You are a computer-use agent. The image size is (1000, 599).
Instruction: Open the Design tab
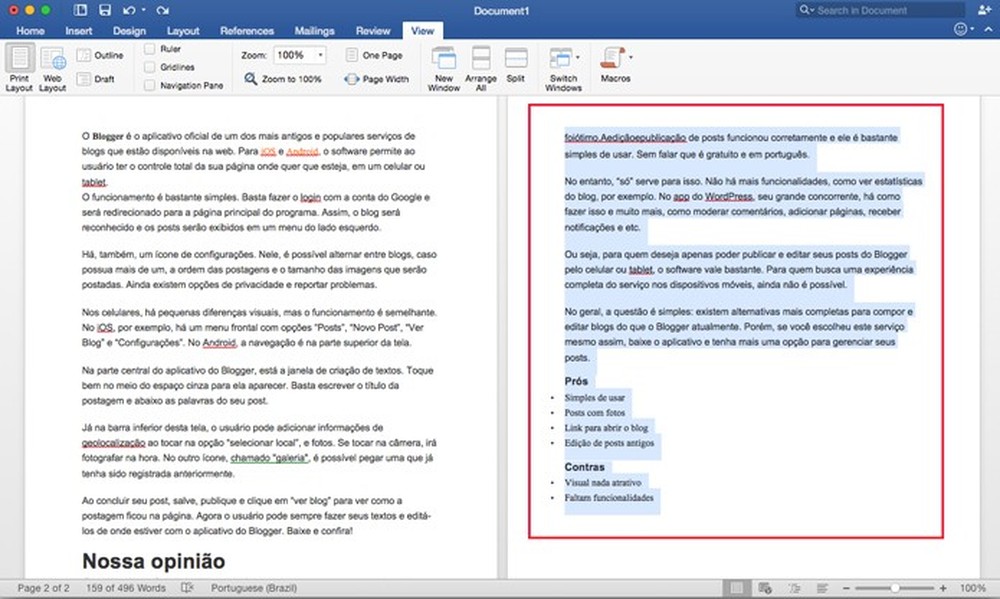(129, 31)
